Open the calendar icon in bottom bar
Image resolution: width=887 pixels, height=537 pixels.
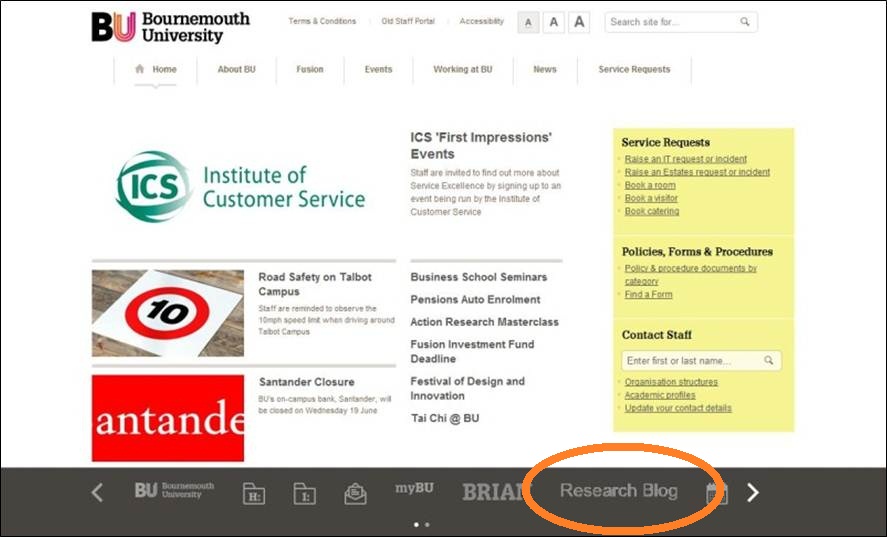pos(717,493)
